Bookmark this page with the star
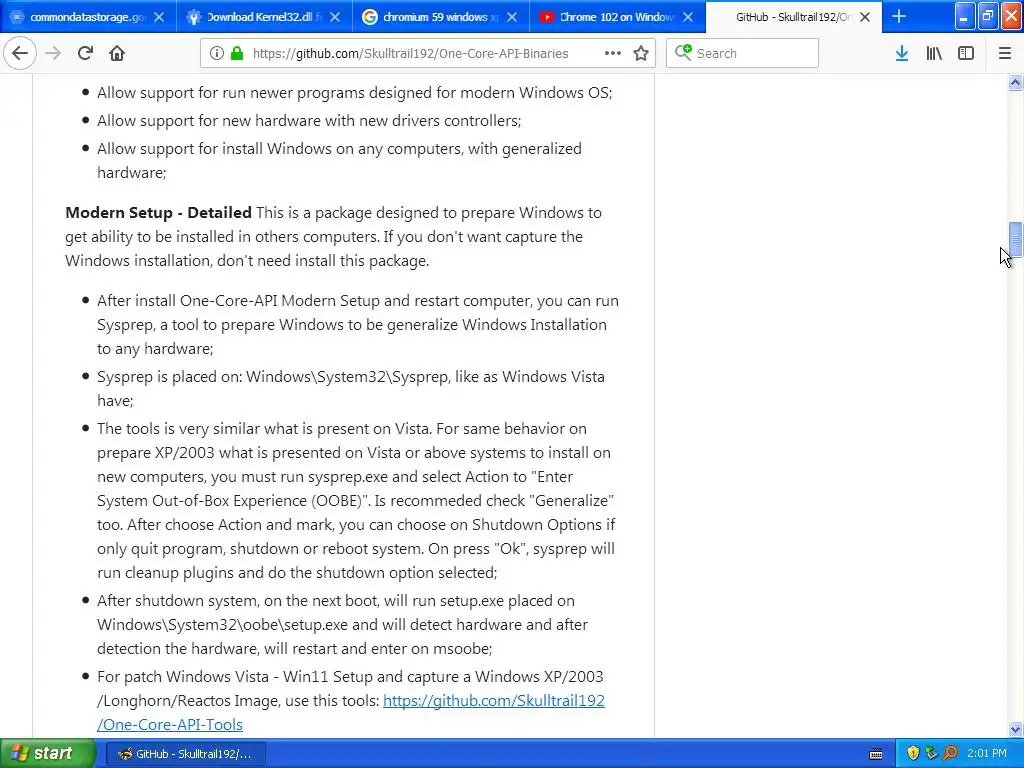This screenshot has width=1024, height=768. pos(641,53)
